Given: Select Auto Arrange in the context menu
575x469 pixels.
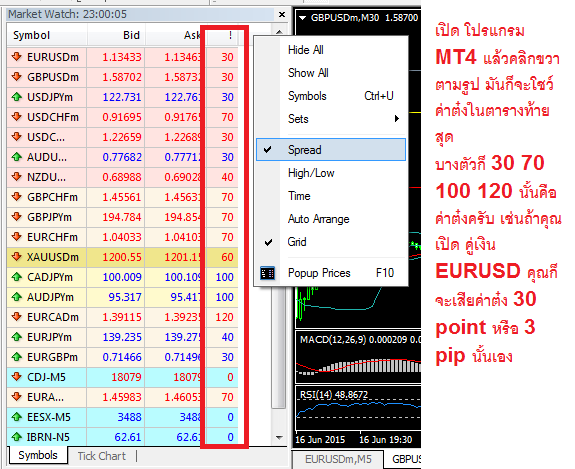Looking at the screenshot, I should (318, 219).
